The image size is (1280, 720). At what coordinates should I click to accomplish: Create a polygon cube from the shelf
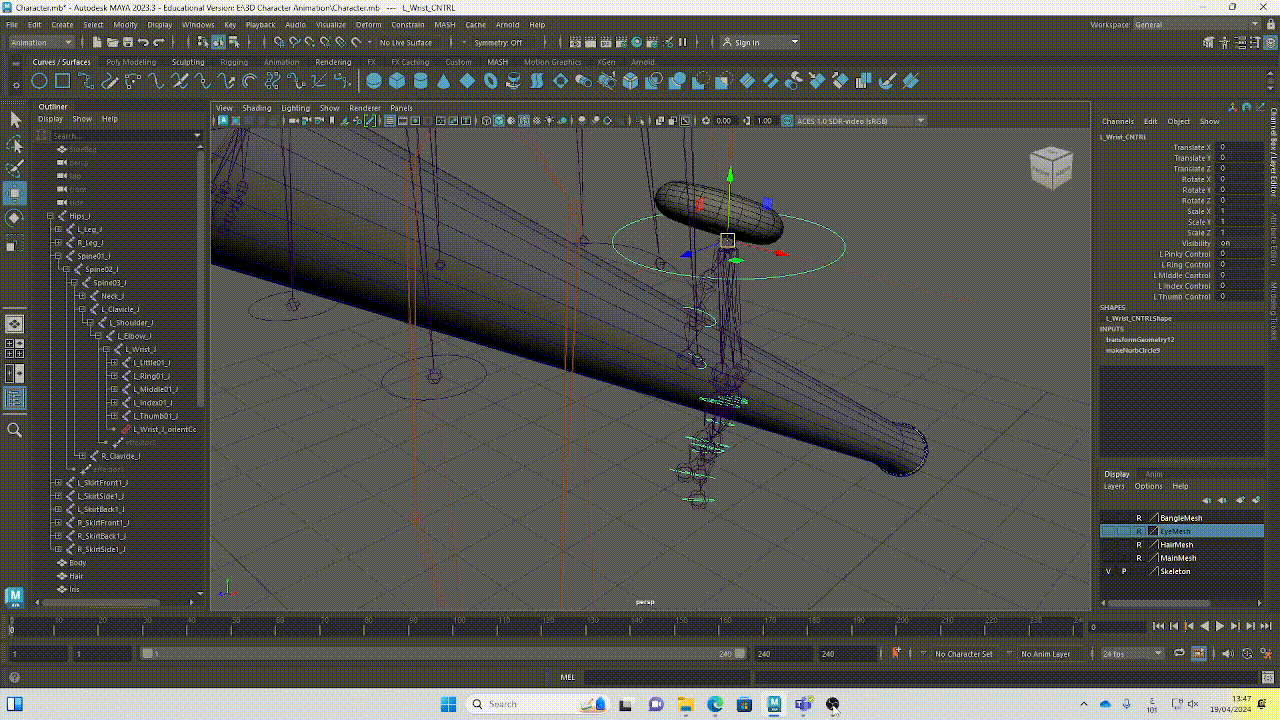click(x=397, y=81)
